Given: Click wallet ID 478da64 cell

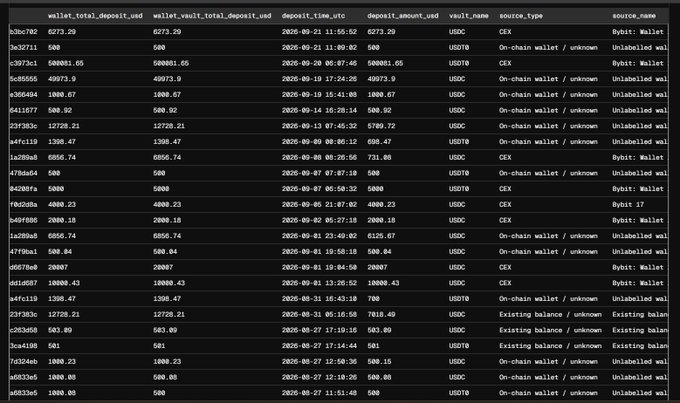Looking at the screenshot, I should coord(23,173).
